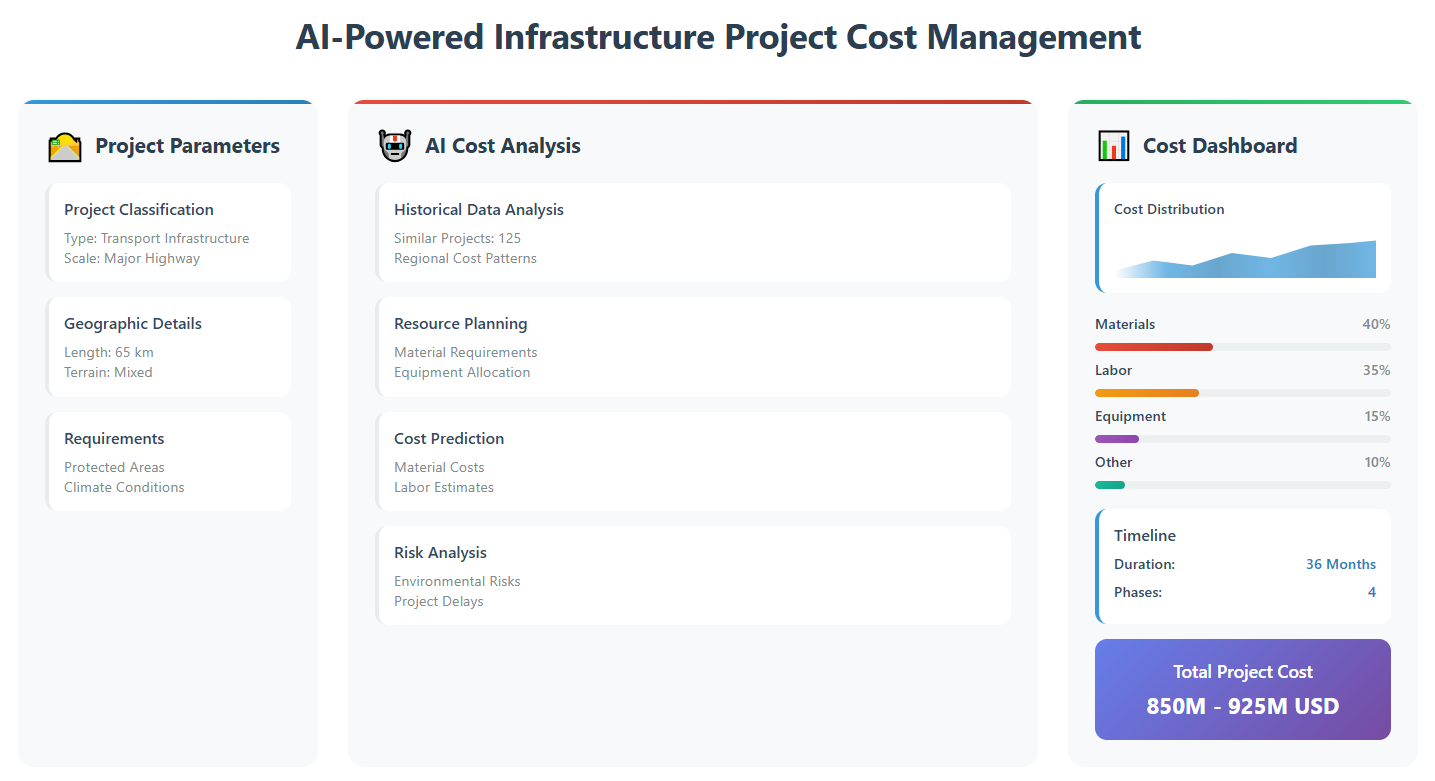
Task: Click the Equipment 15% value
Action: (1376, 416)
